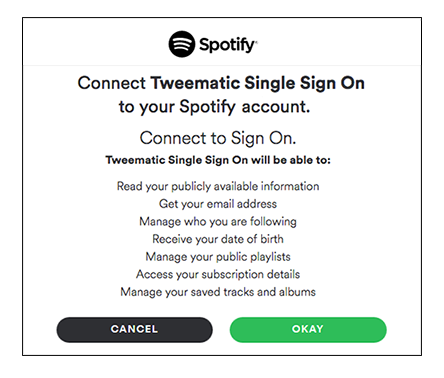Screen dimensions: 444x378
Task: Click 'Manage who you are following' permission
Action: 218,222
